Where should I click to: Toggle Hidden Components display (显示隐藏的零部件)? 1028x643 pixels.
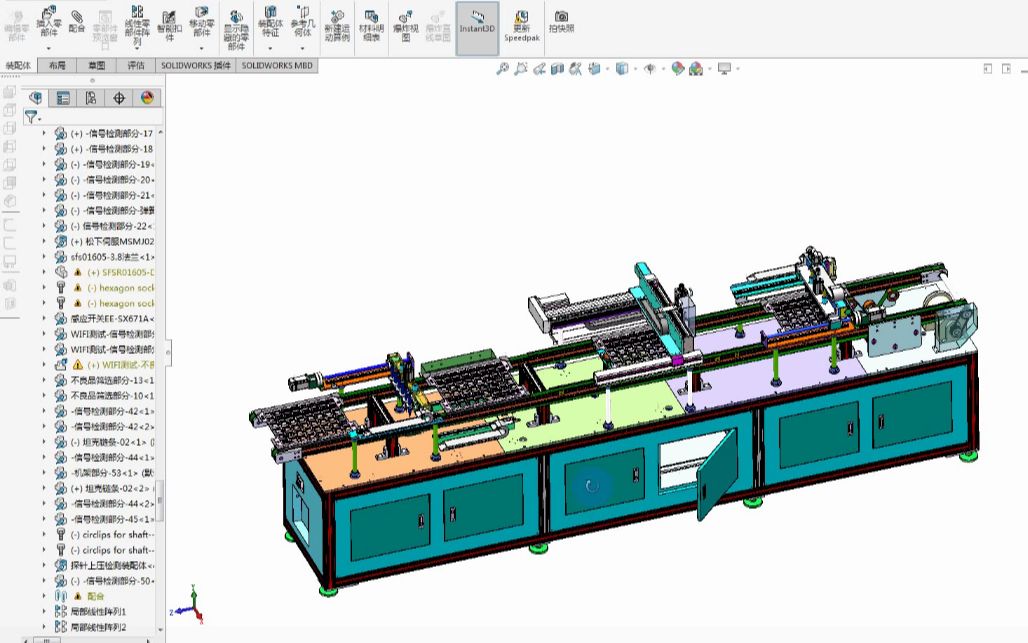[x=235, y=22]
